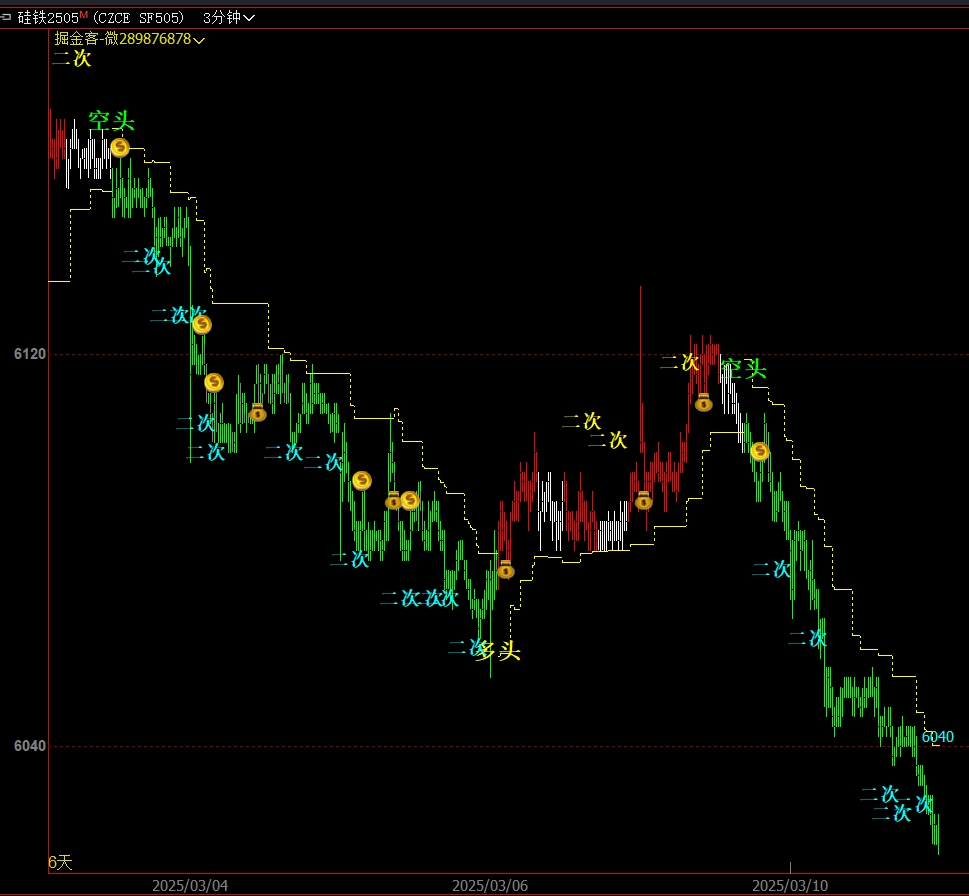The image size is (969, 896).
Task: Click the 6120 label on the price axis
Action: tap(30, 354)
